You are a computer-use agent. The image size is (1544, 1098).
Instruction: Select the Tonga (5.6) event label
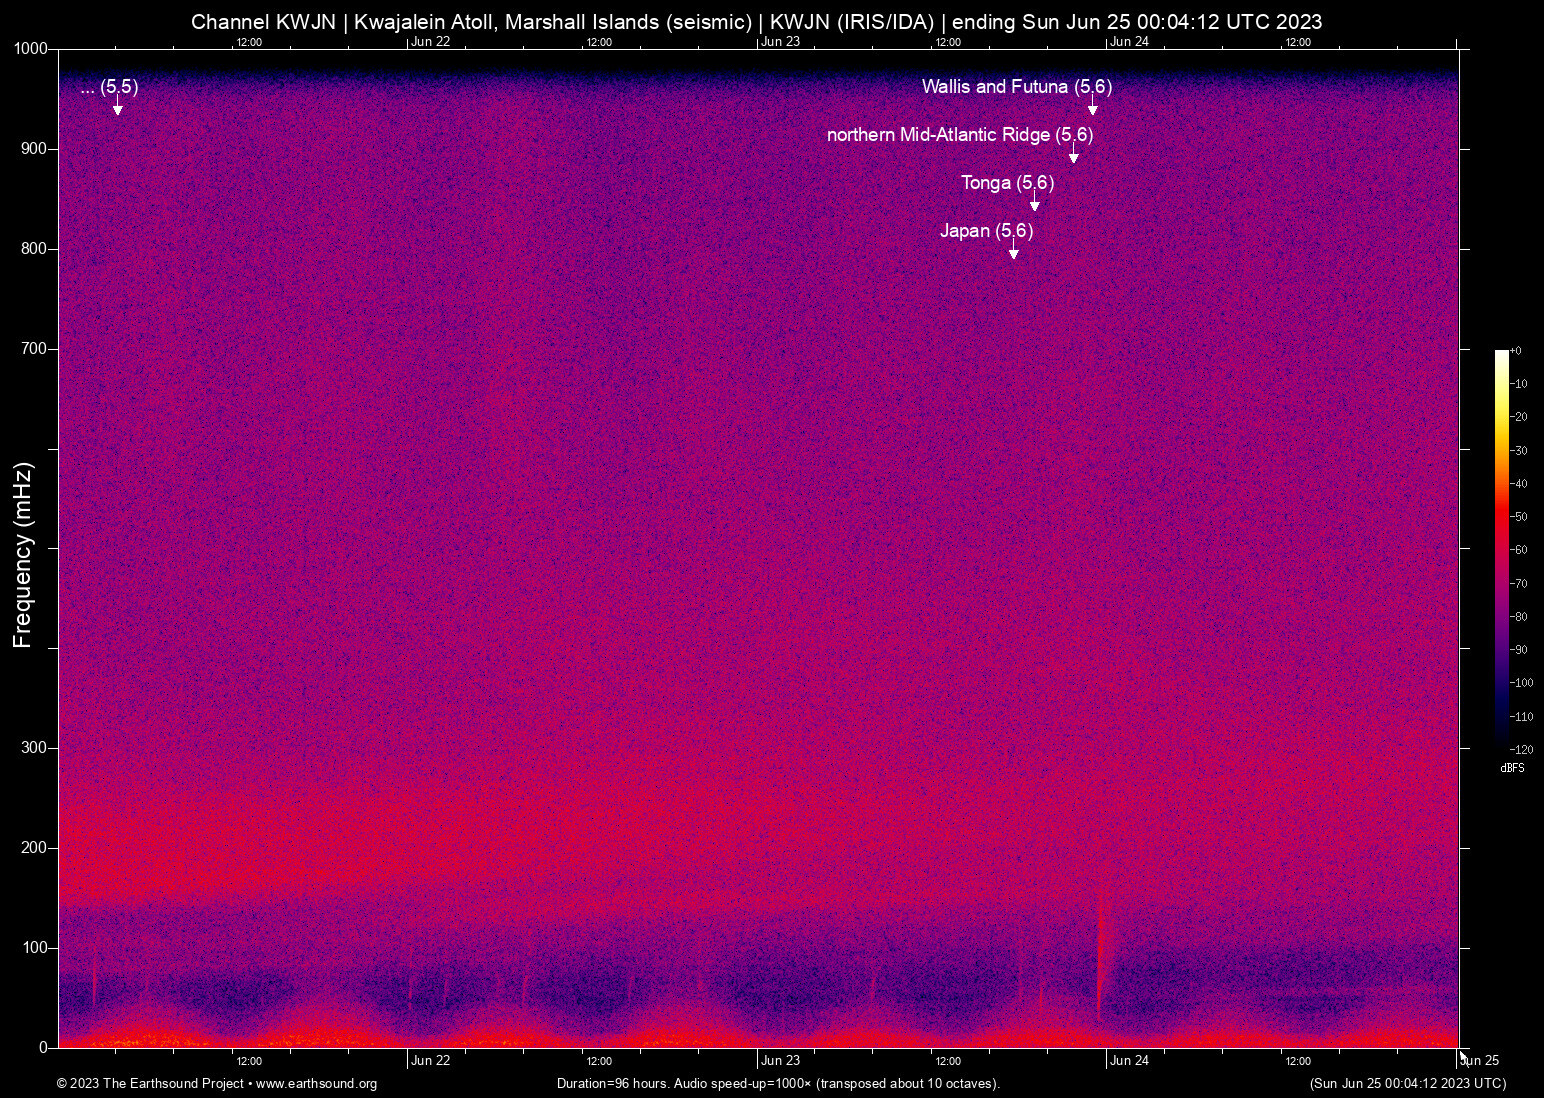(x=1007, y=183)
